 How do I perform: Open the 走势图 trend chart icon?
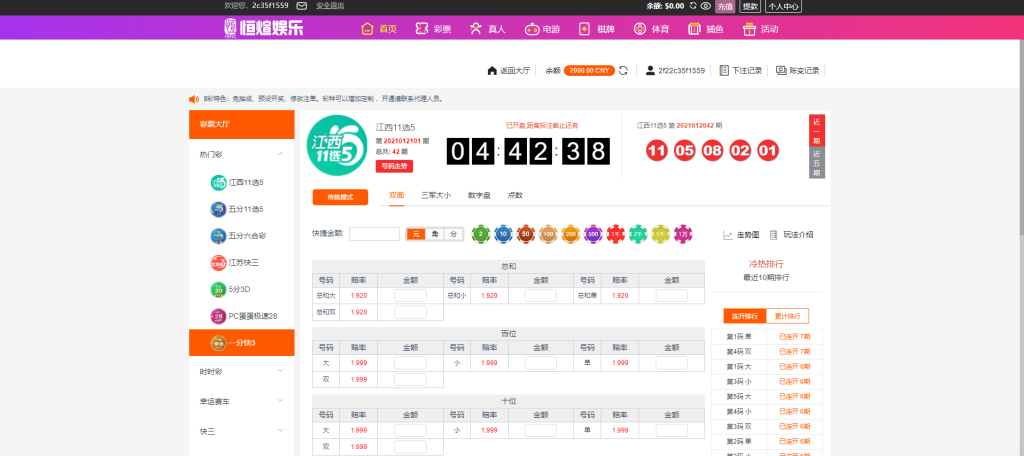tap(728, 234)
